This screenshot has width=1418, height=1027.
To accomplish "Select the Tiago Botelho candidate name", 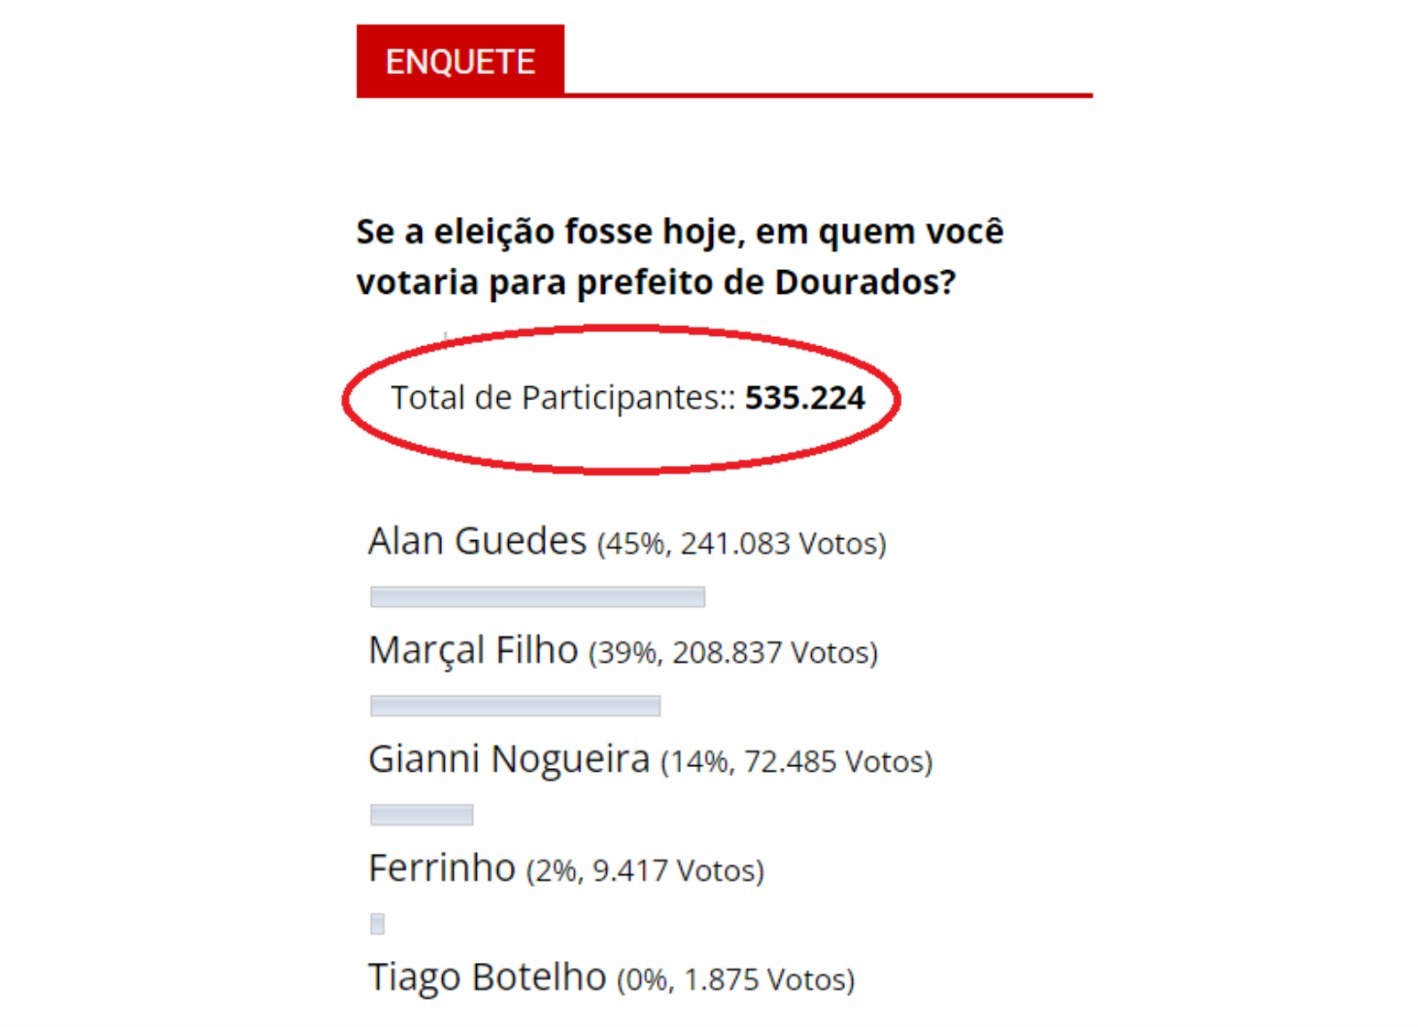I will click(x=487, y=977).
